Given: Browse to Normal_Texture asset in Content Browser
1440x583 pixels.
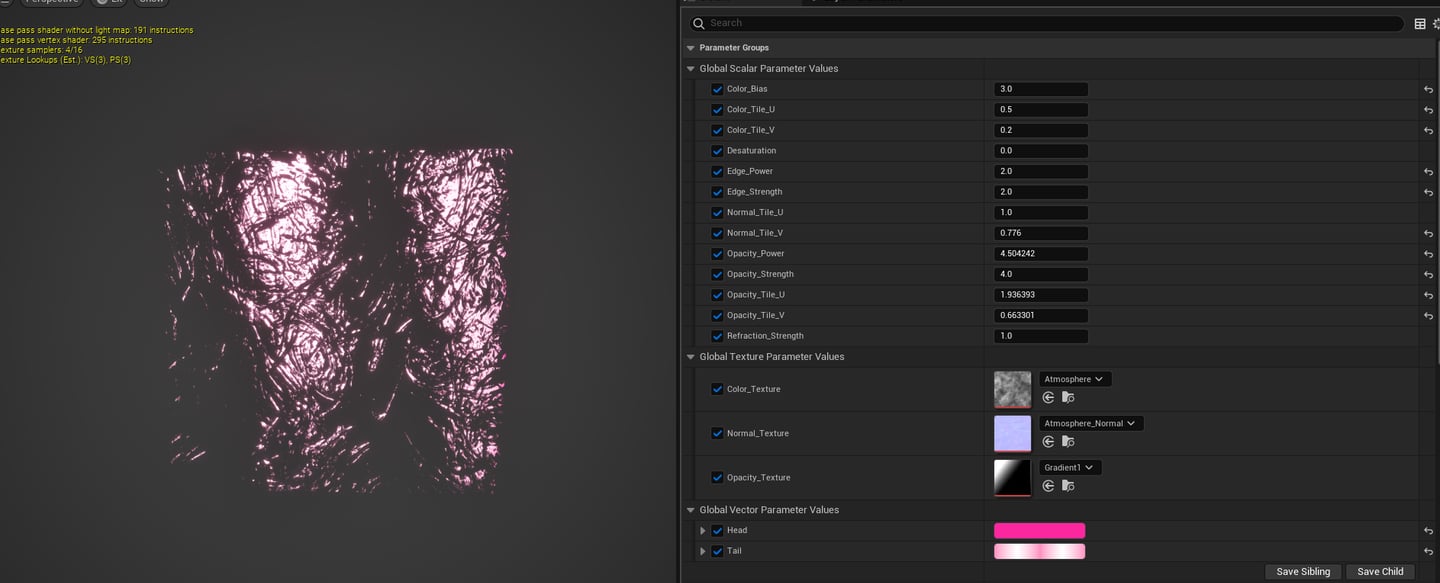Looking at the screenshot, I should (1068, 441).
